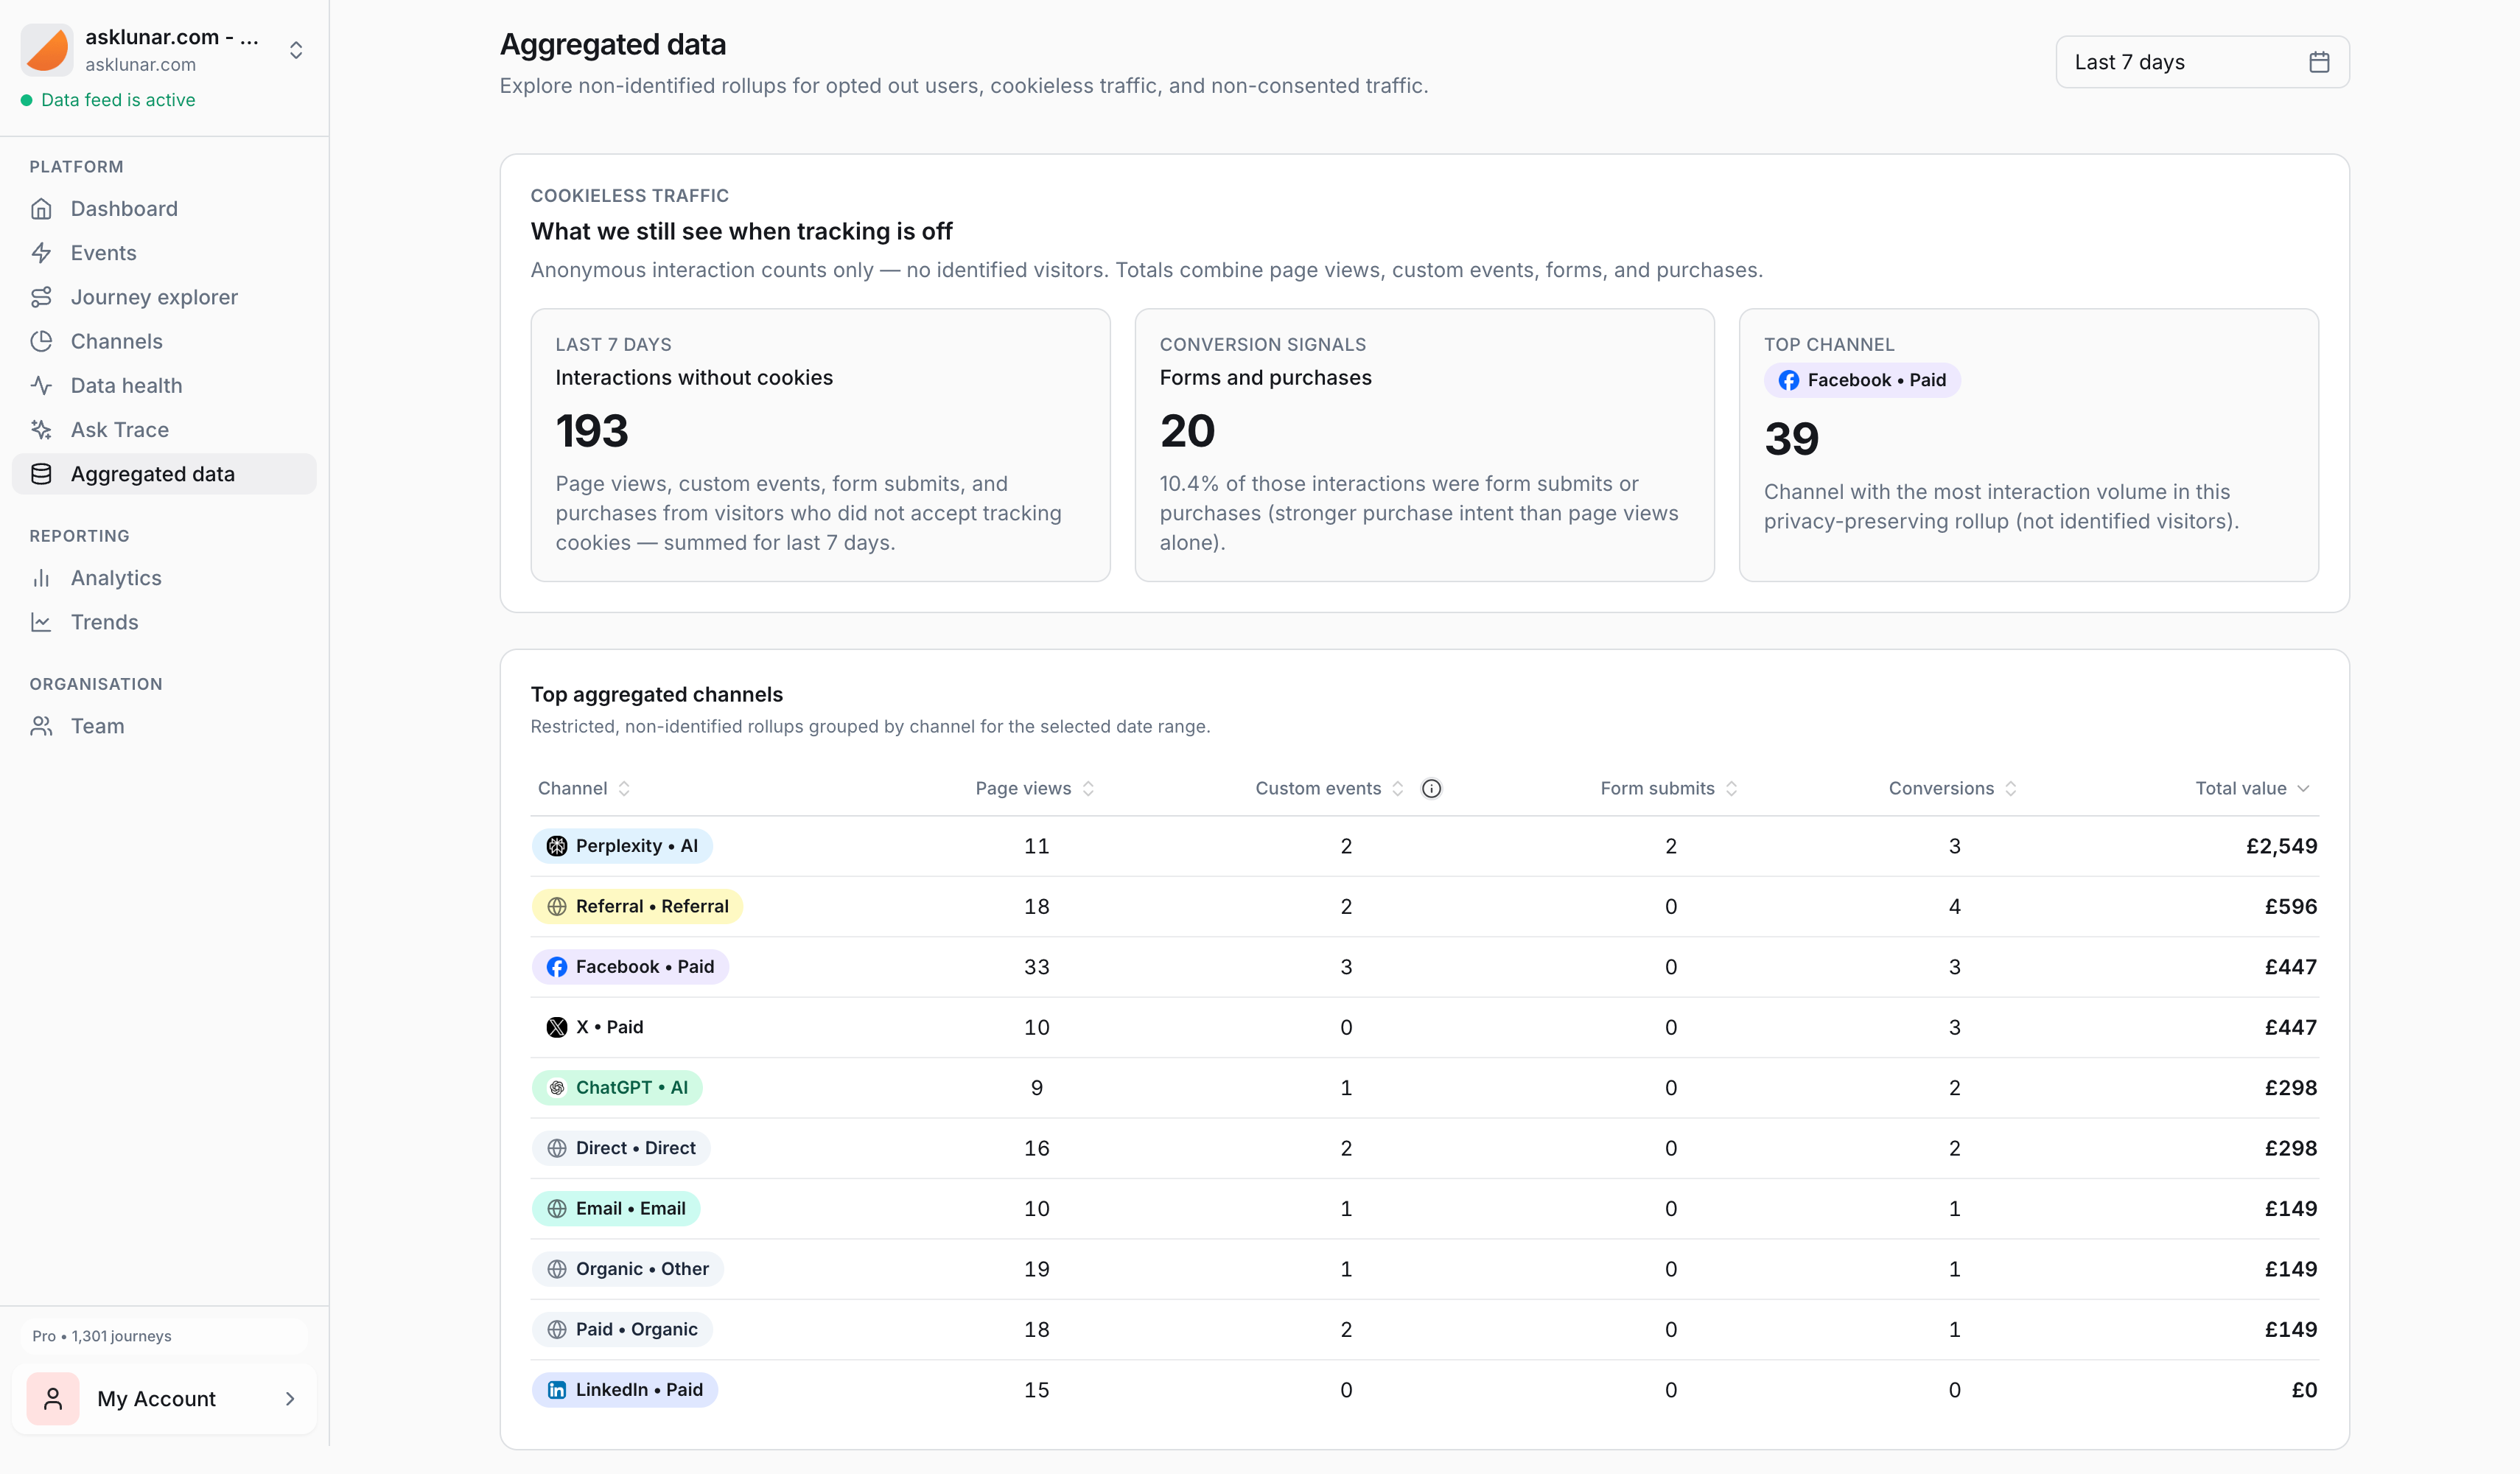Sort the table by Page views column
The height and width of the screenshot is (1474, 2520).
tap(1033, 788)
